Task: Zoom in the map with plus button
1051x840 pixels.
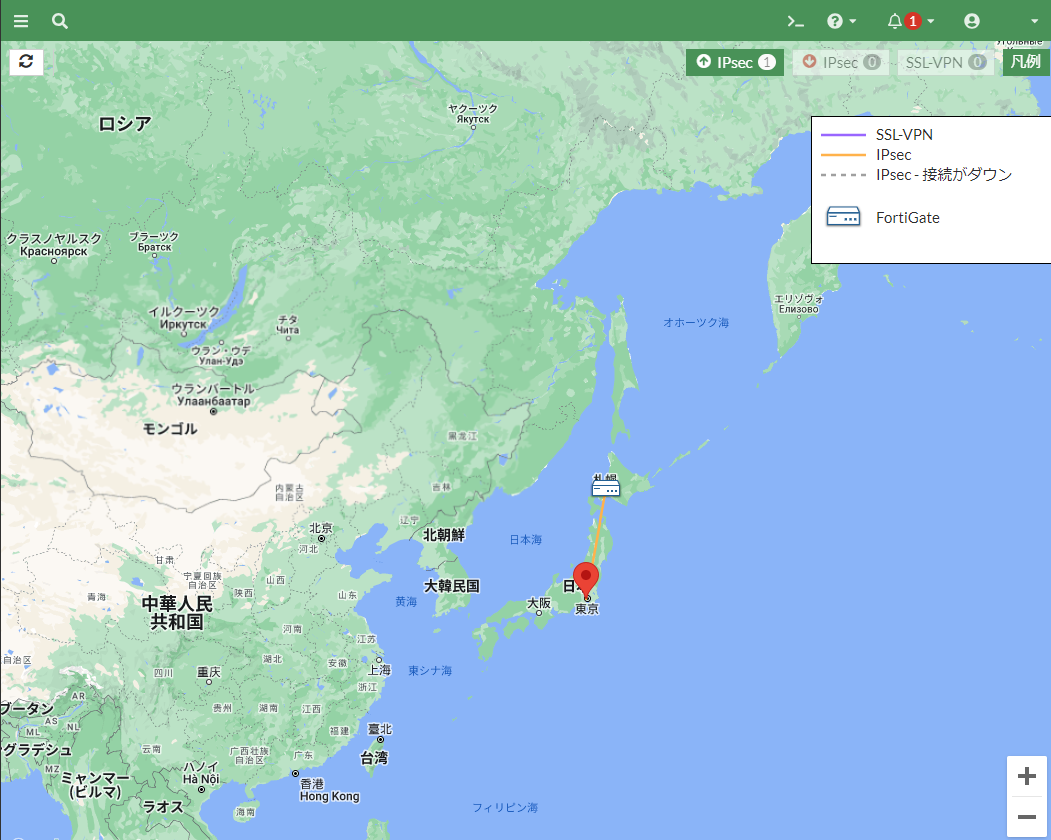Action: 1026,776
